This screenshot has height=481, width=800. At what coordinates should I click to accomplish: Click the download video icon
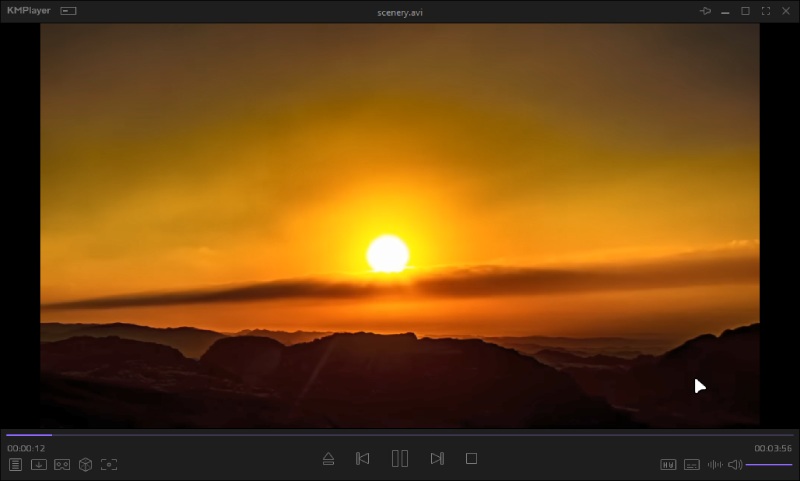coord(39,464)
